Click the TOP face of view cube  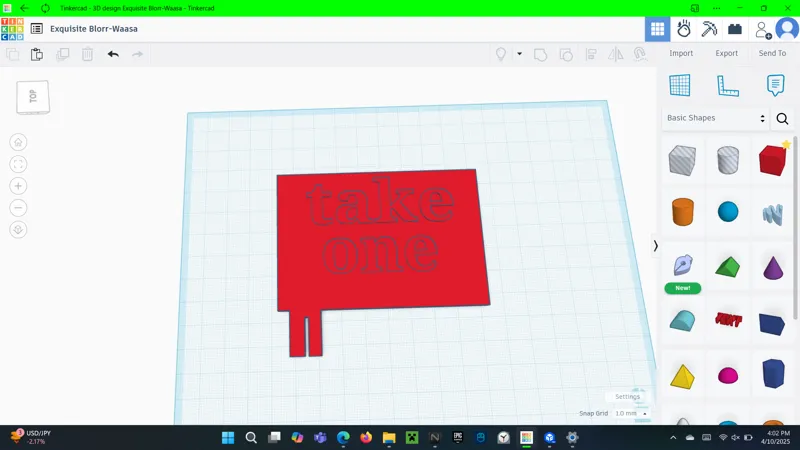pyautogui.click(x=33, y=96)
